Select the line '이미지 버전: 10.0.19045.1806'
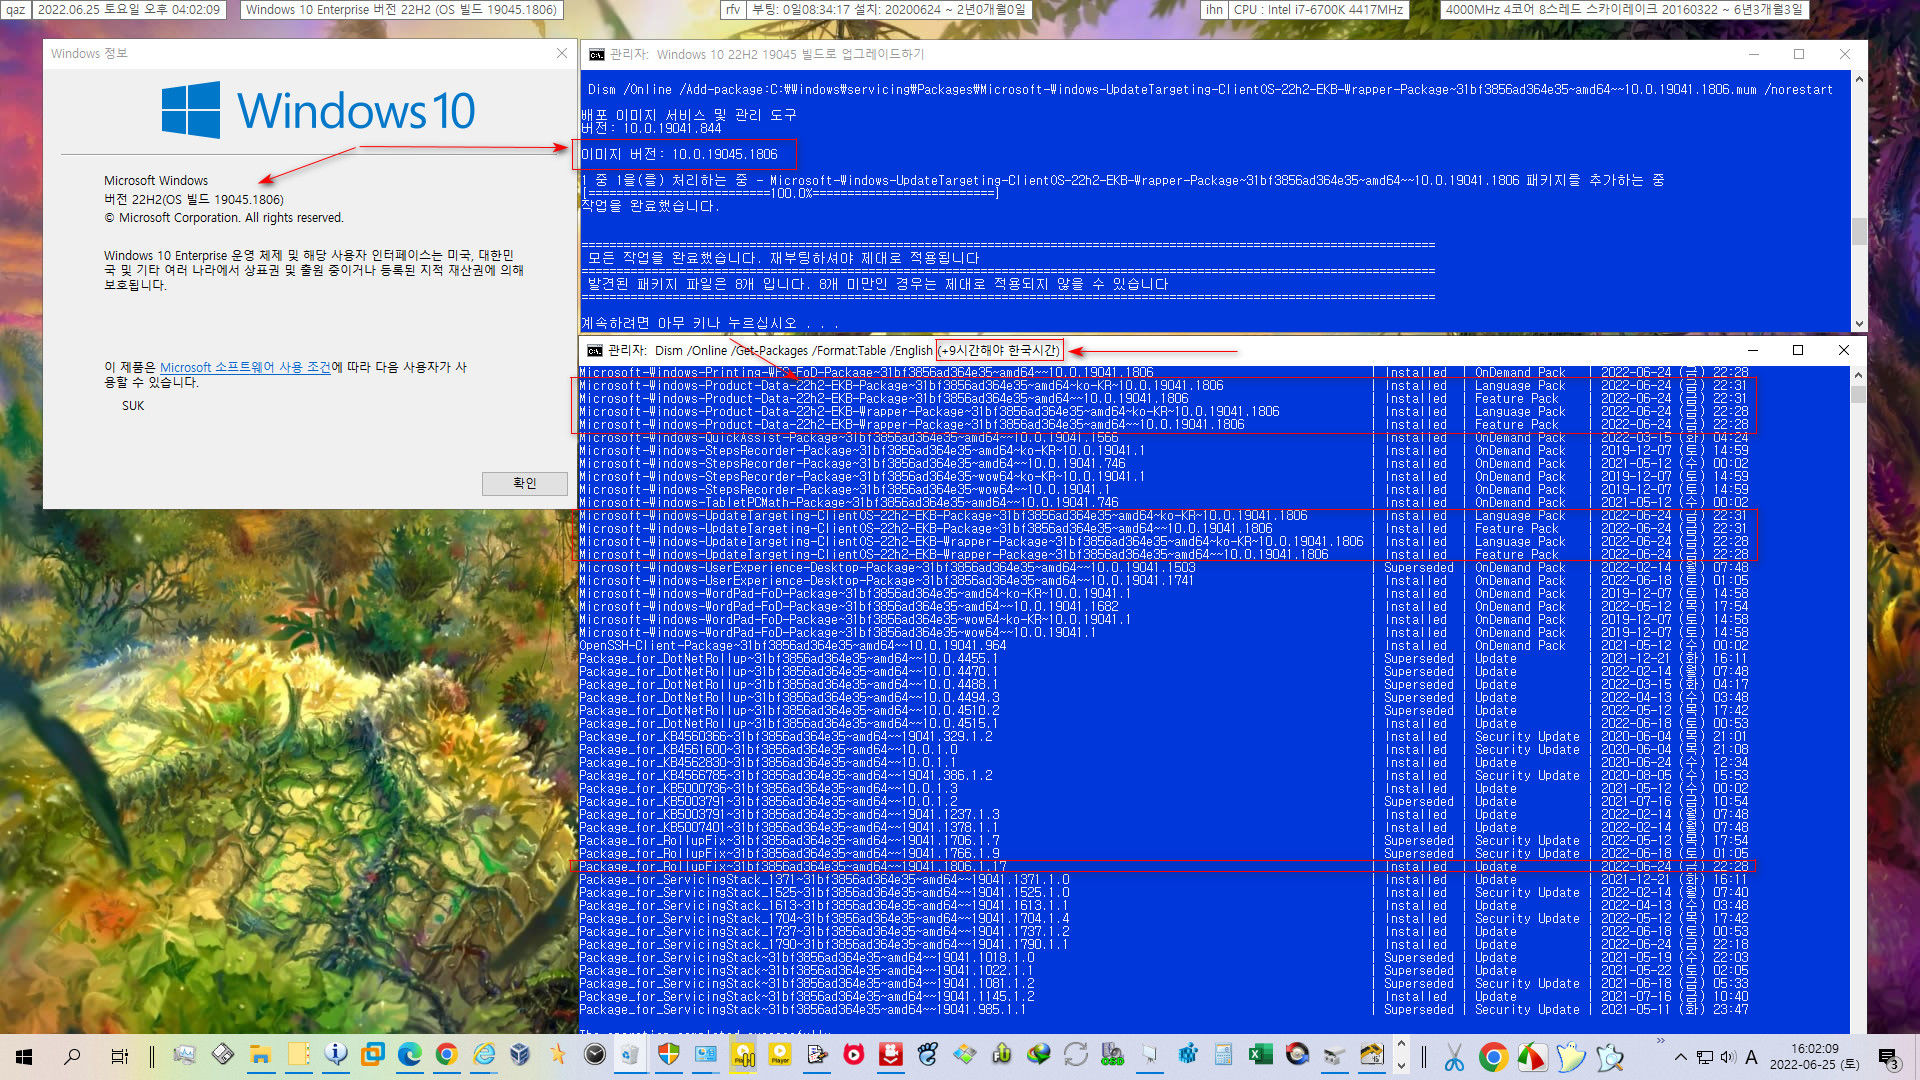The image size is (1920, 1080). tap(679, 154)
